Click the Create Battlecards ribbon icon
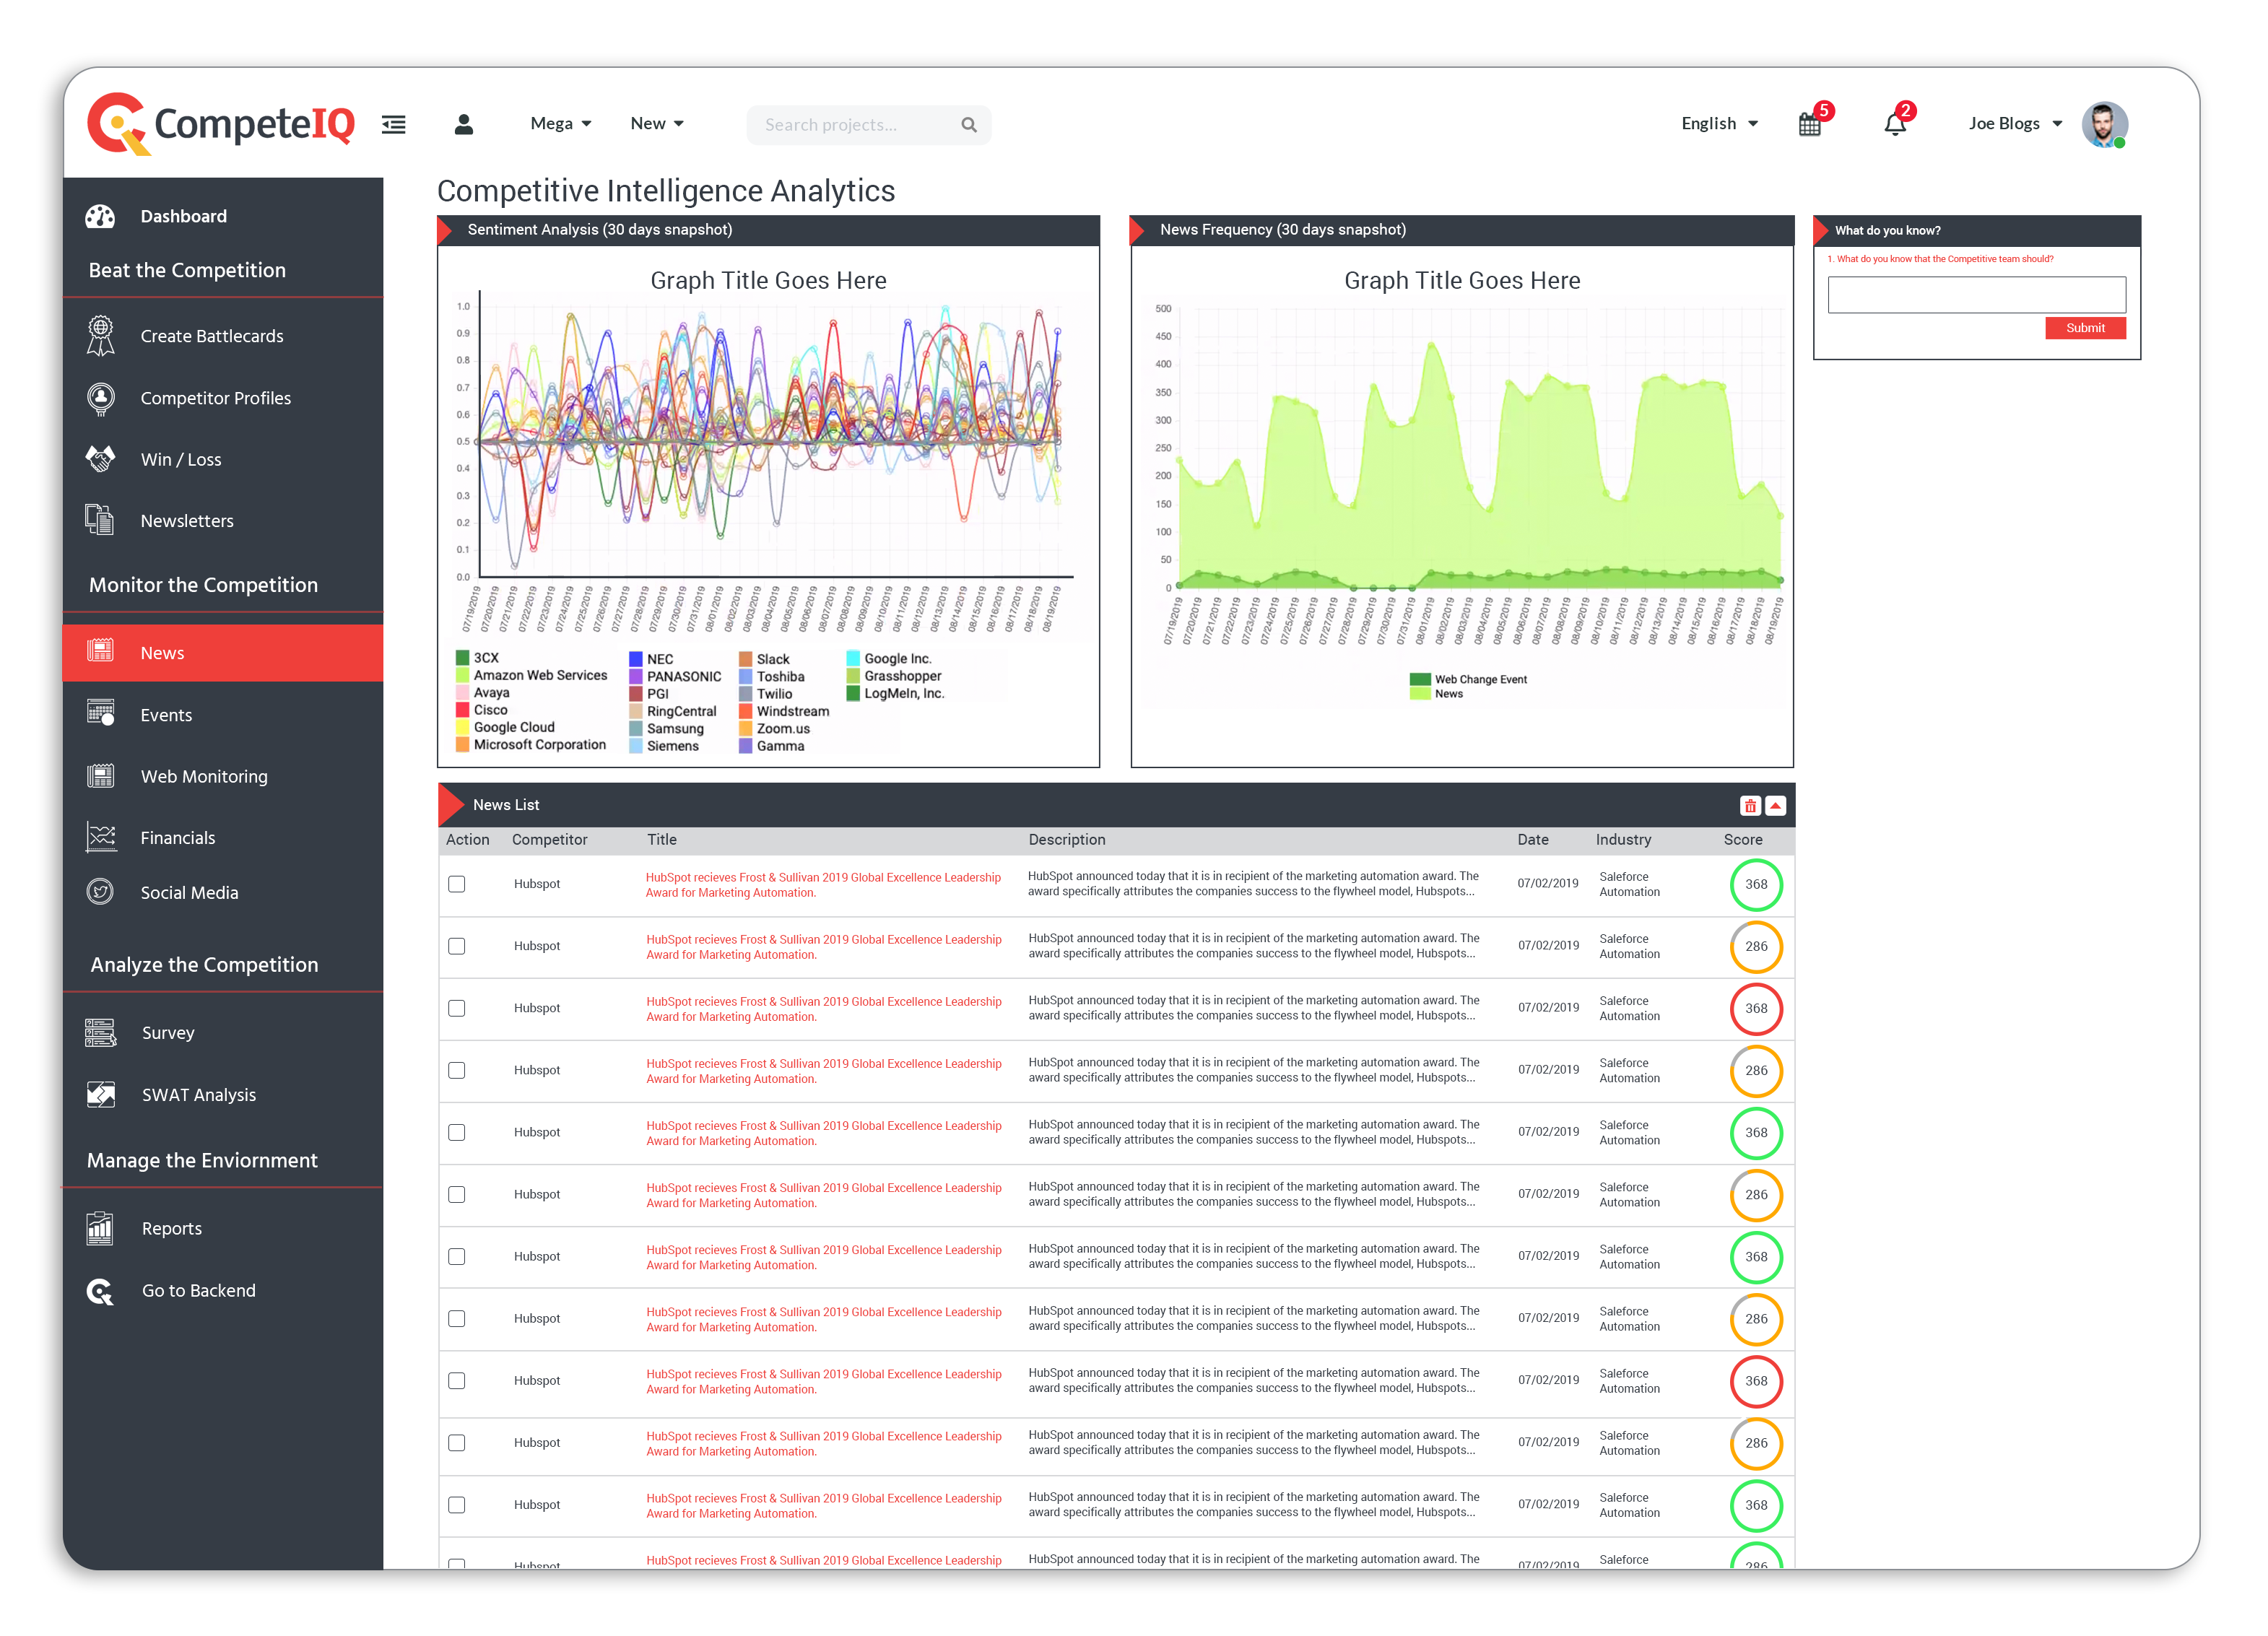2268x1636 pixels. click(100, 336)
